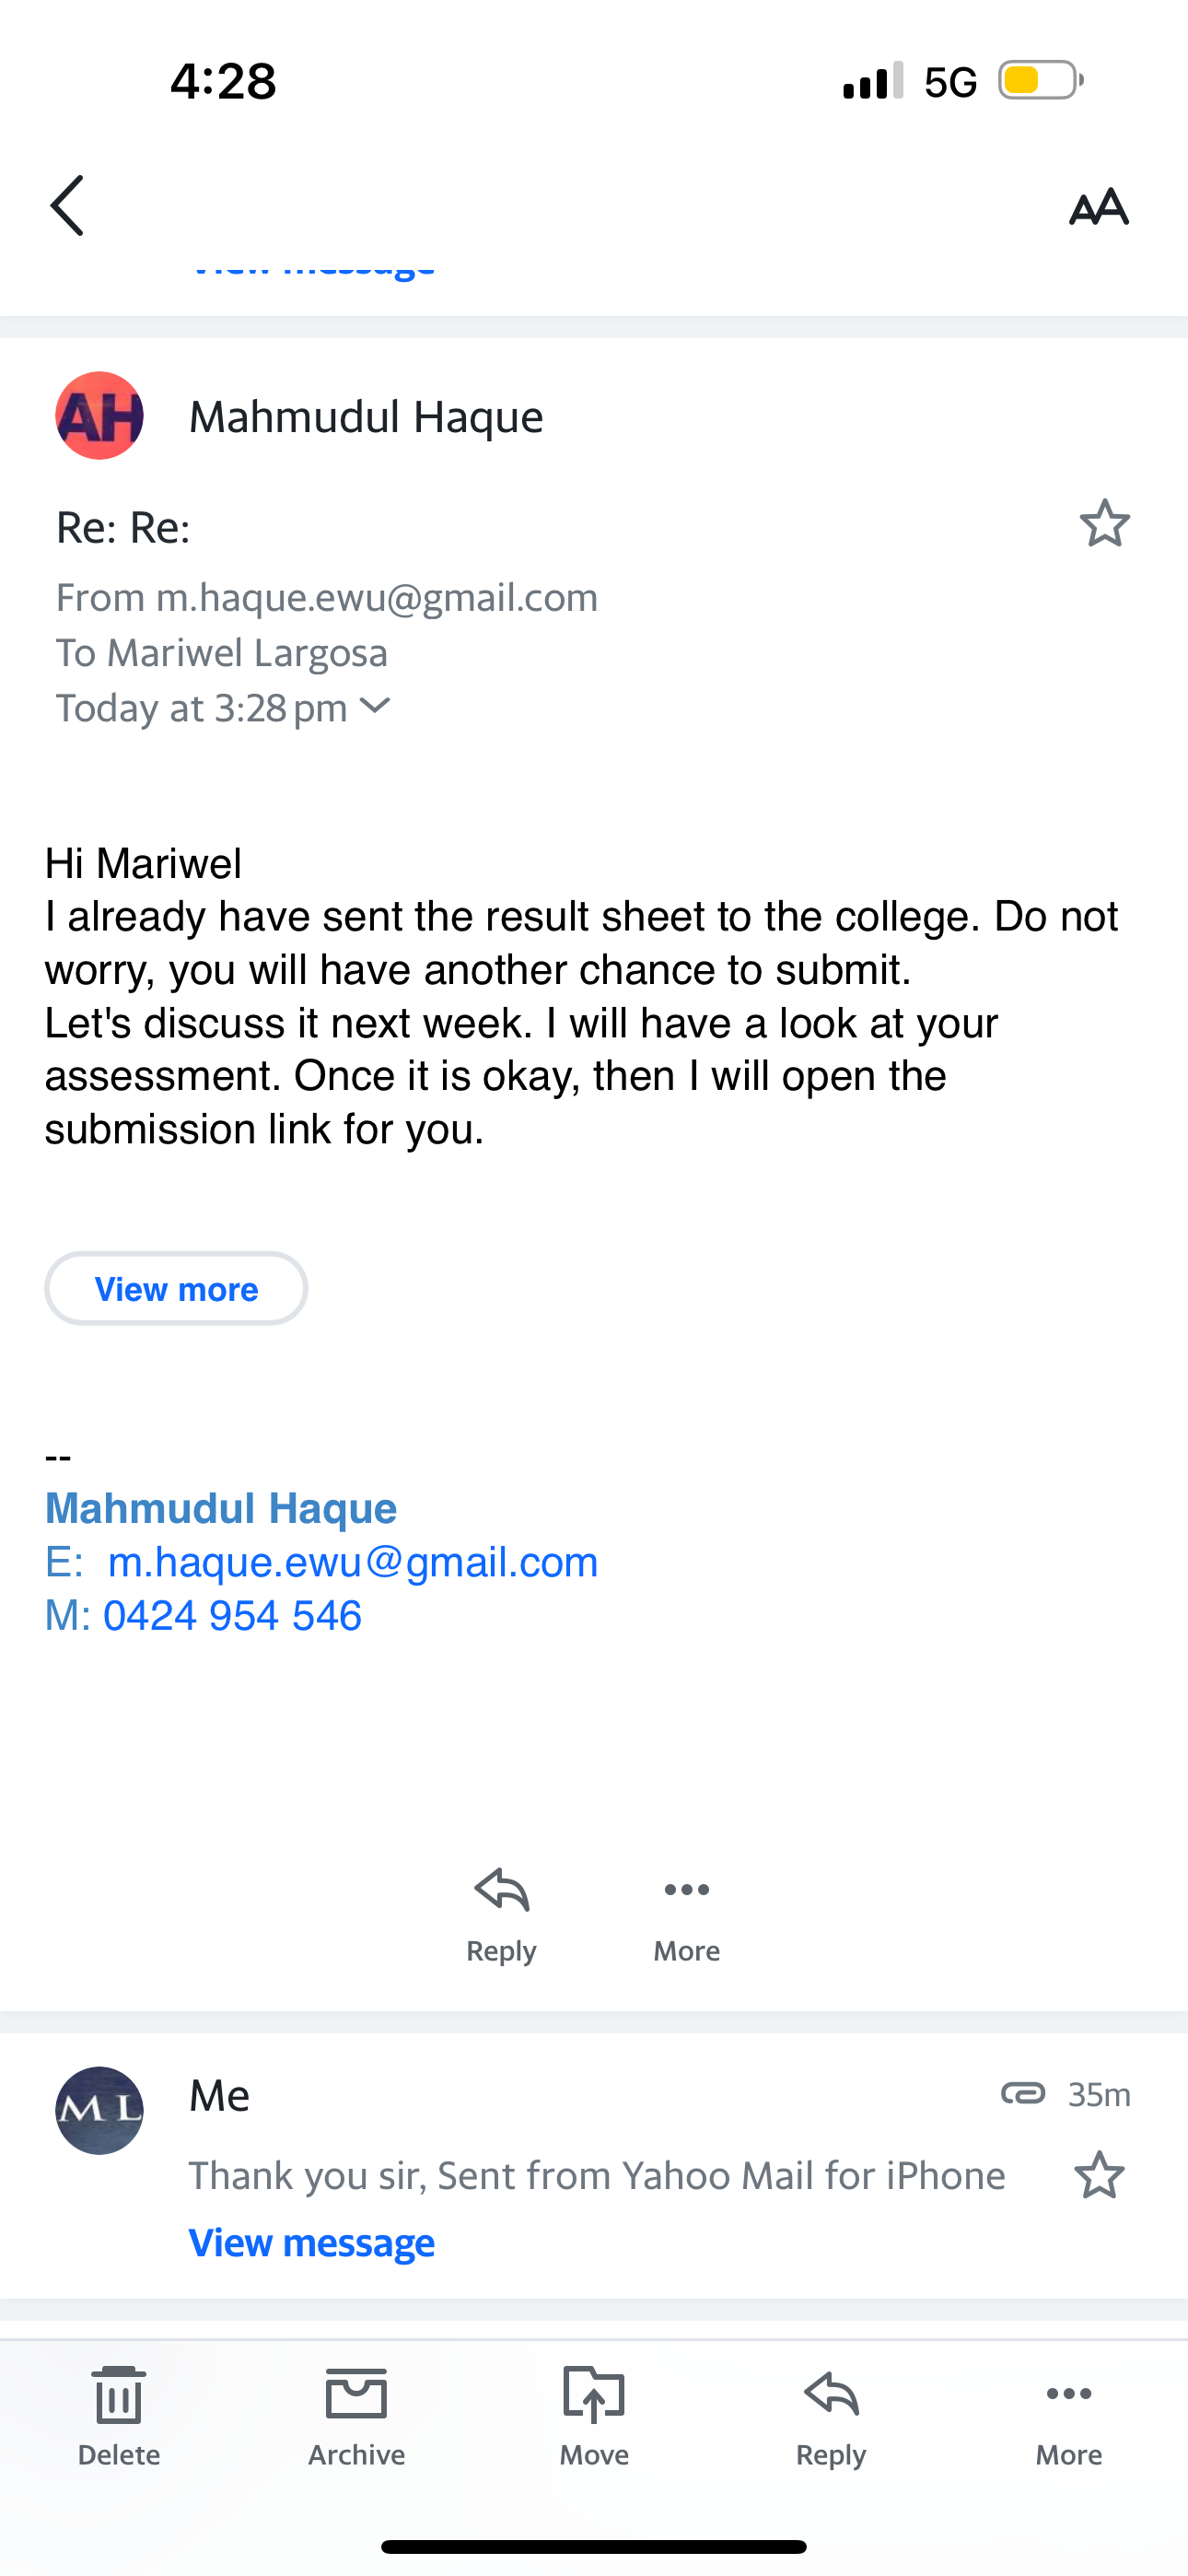
Task: Open More options in bottom toolbar
Action: tap(1069, 2393)
